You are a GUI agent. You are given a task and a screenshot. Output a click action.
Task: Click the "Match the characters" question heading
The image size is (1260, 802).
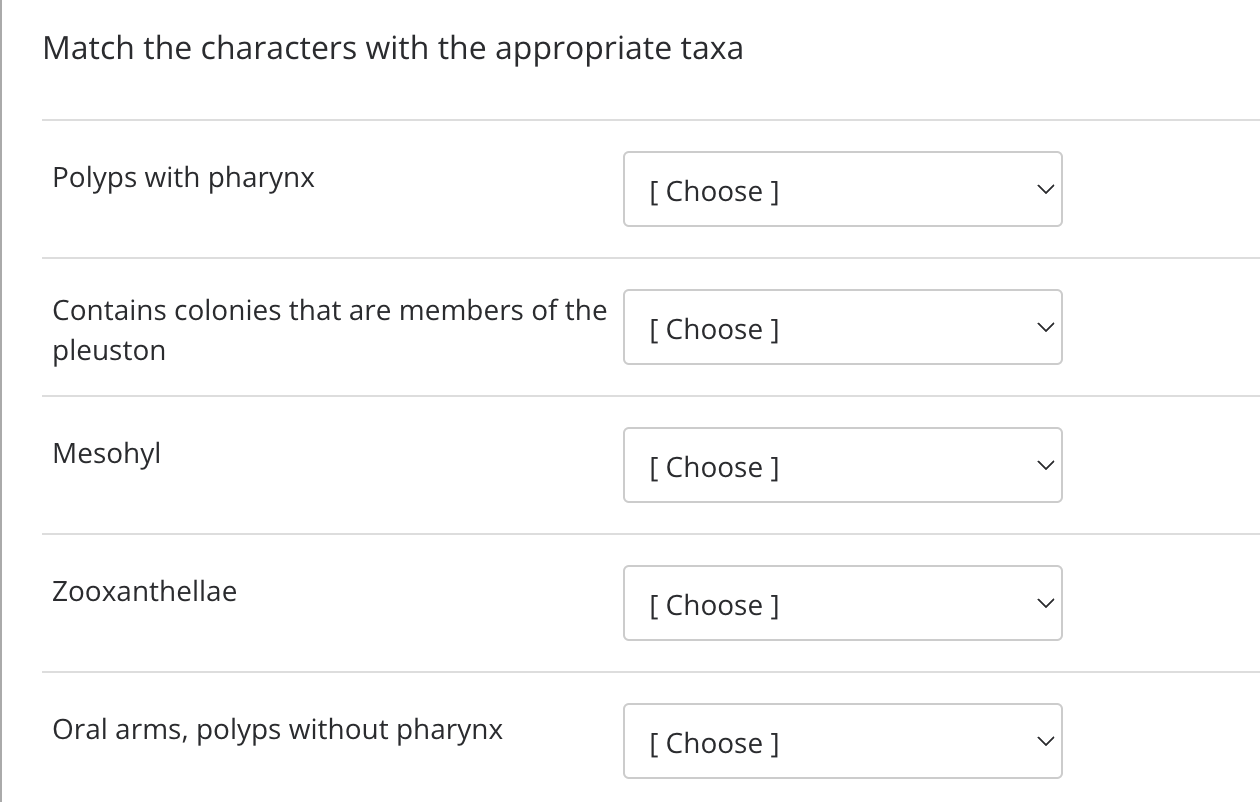(x=393, y=49)
